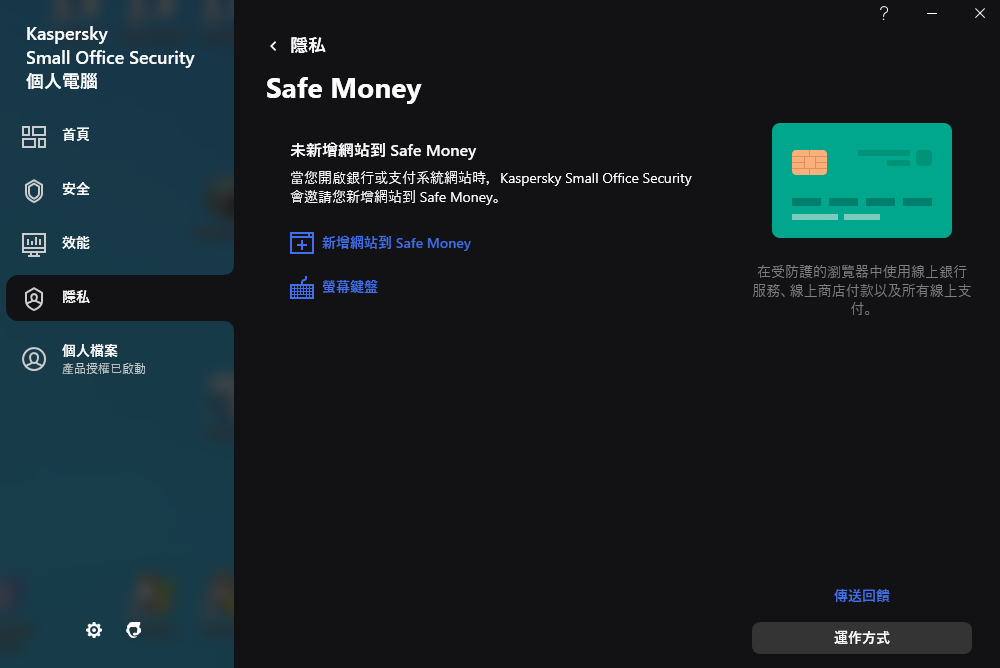Click the shield icon next to 安全
1000x668 pixels.
coord(34,191)
